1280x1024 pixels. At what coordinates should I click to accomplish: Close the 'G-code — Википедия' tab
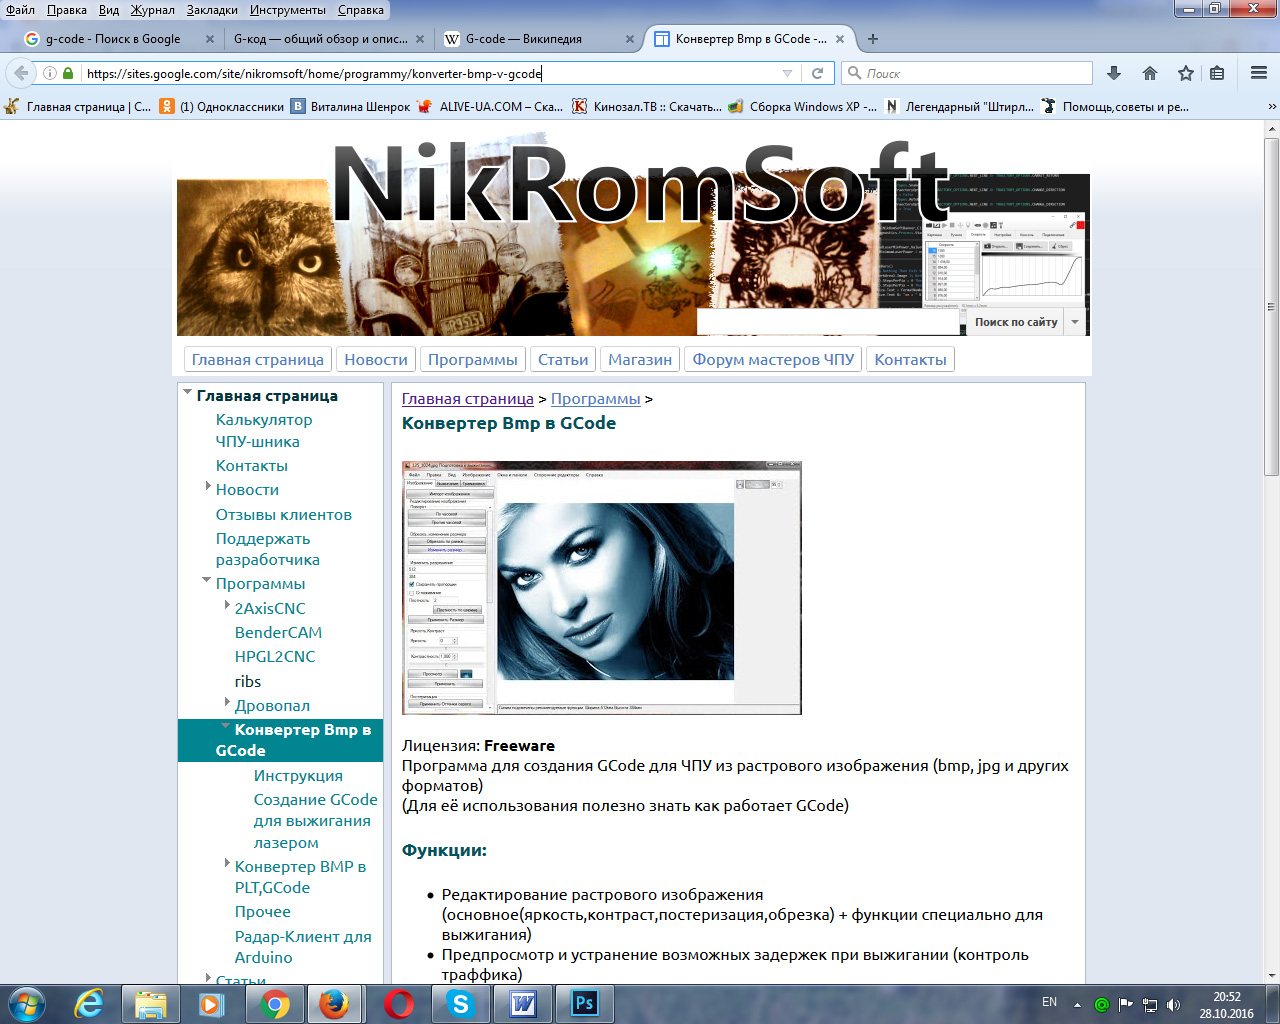point(630,39)
